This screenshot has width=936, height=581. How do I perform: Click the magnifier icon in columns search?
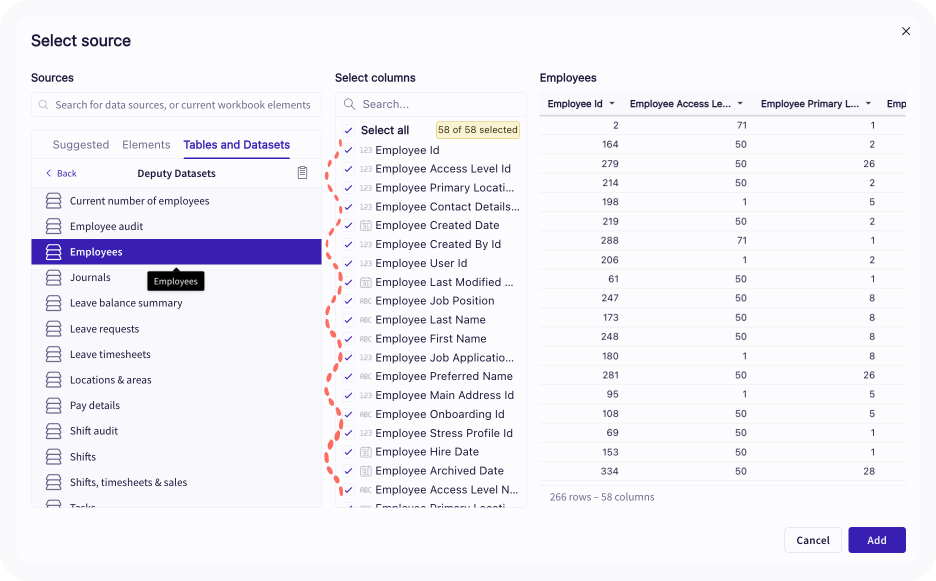click(x=350, y=104)
